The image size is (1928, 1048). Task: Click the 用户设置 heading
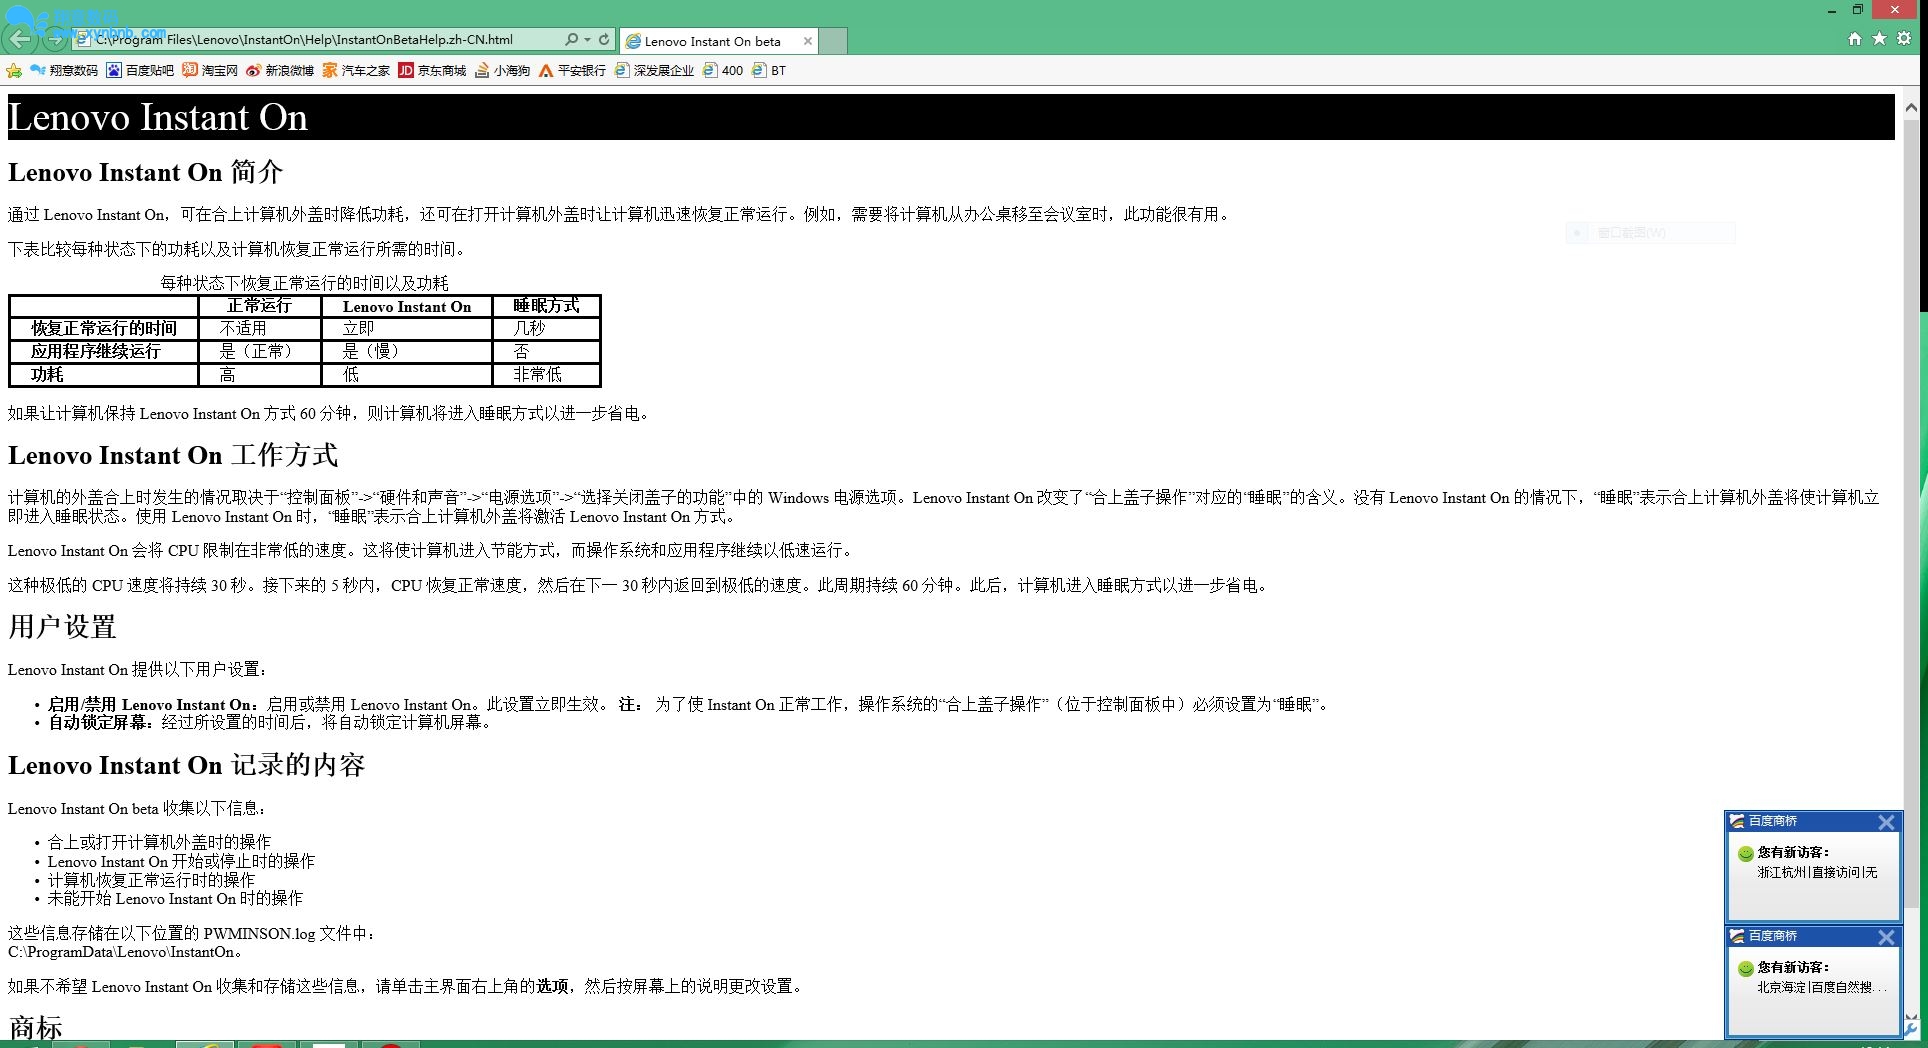pos(62,627)
